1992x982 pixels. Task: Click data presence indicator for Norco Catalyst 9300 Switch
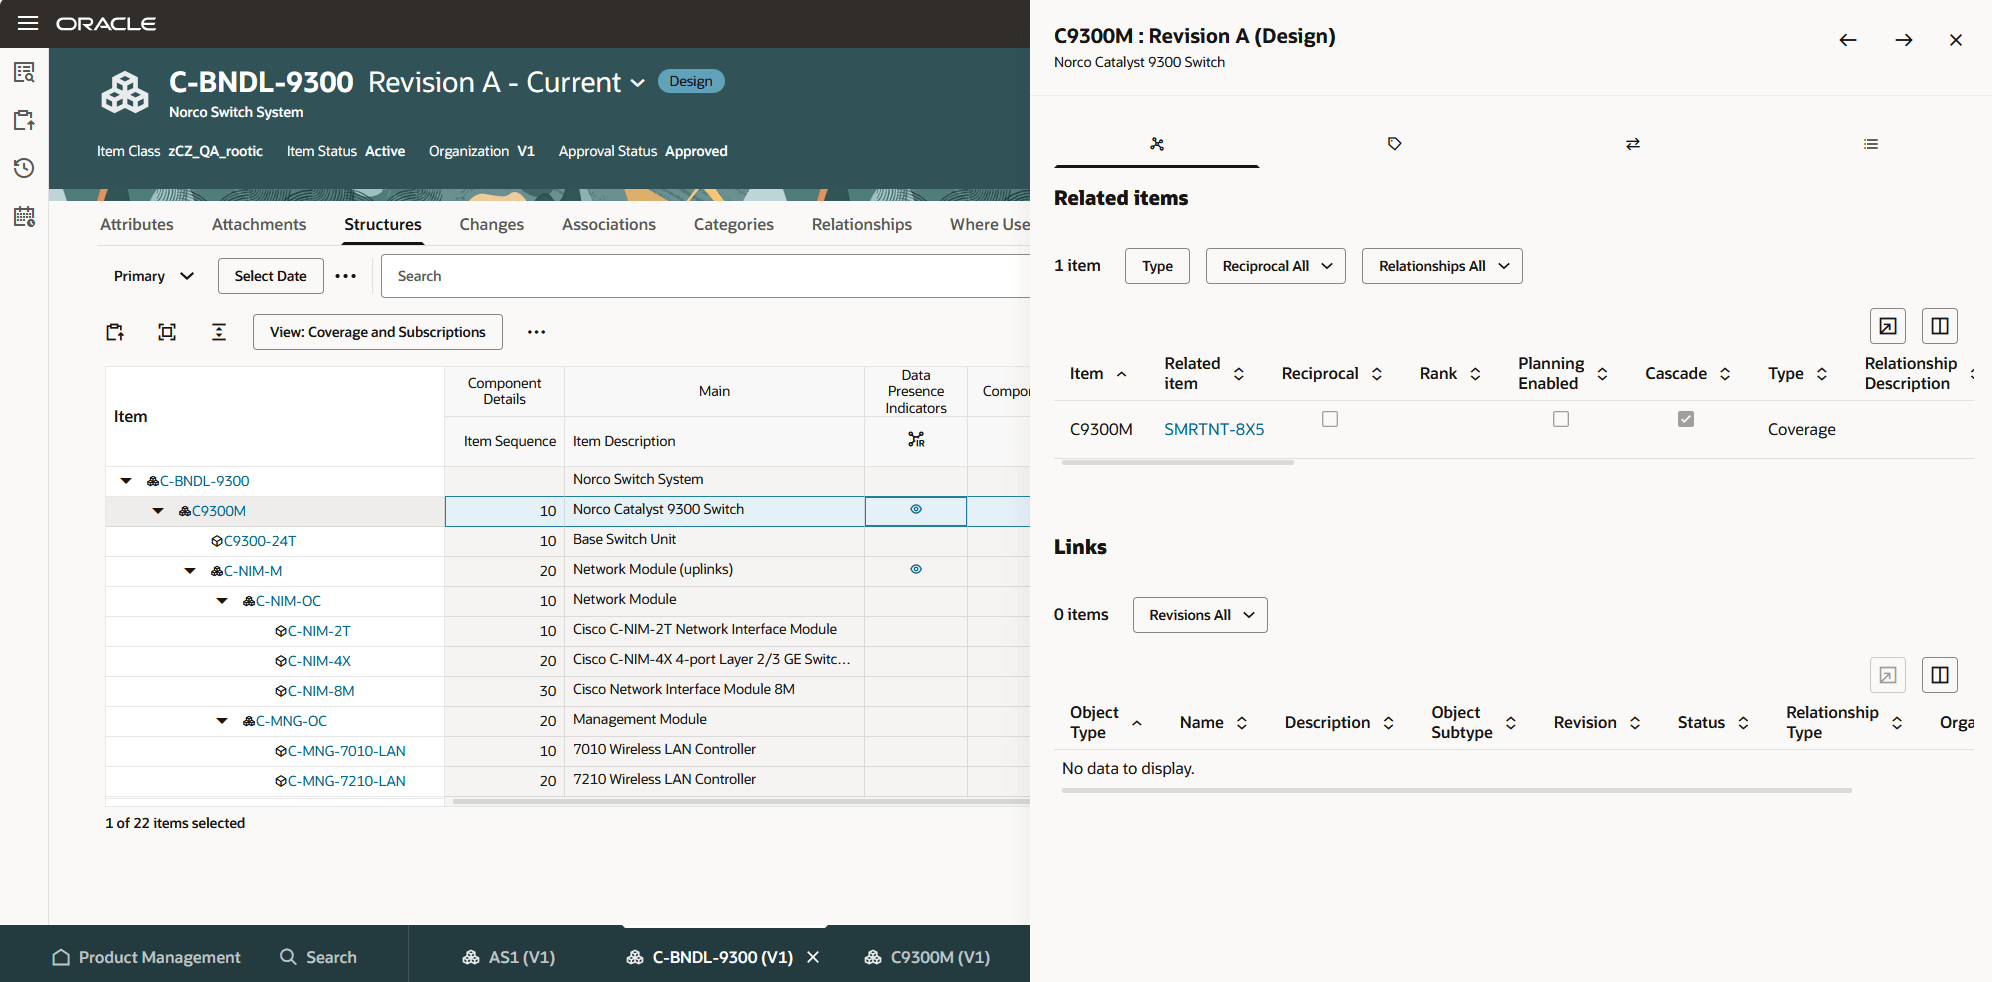[916, 510]
